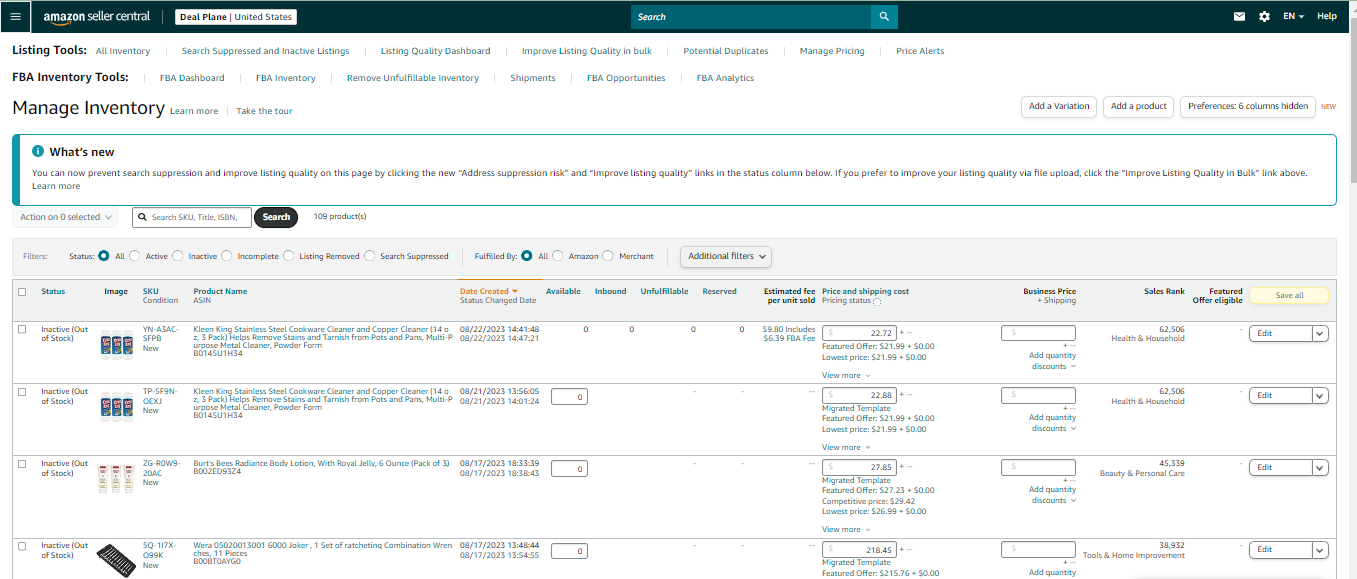Screen dimensions: 1357x579
Task: Open Shipments
Action: tap(532, 78)
